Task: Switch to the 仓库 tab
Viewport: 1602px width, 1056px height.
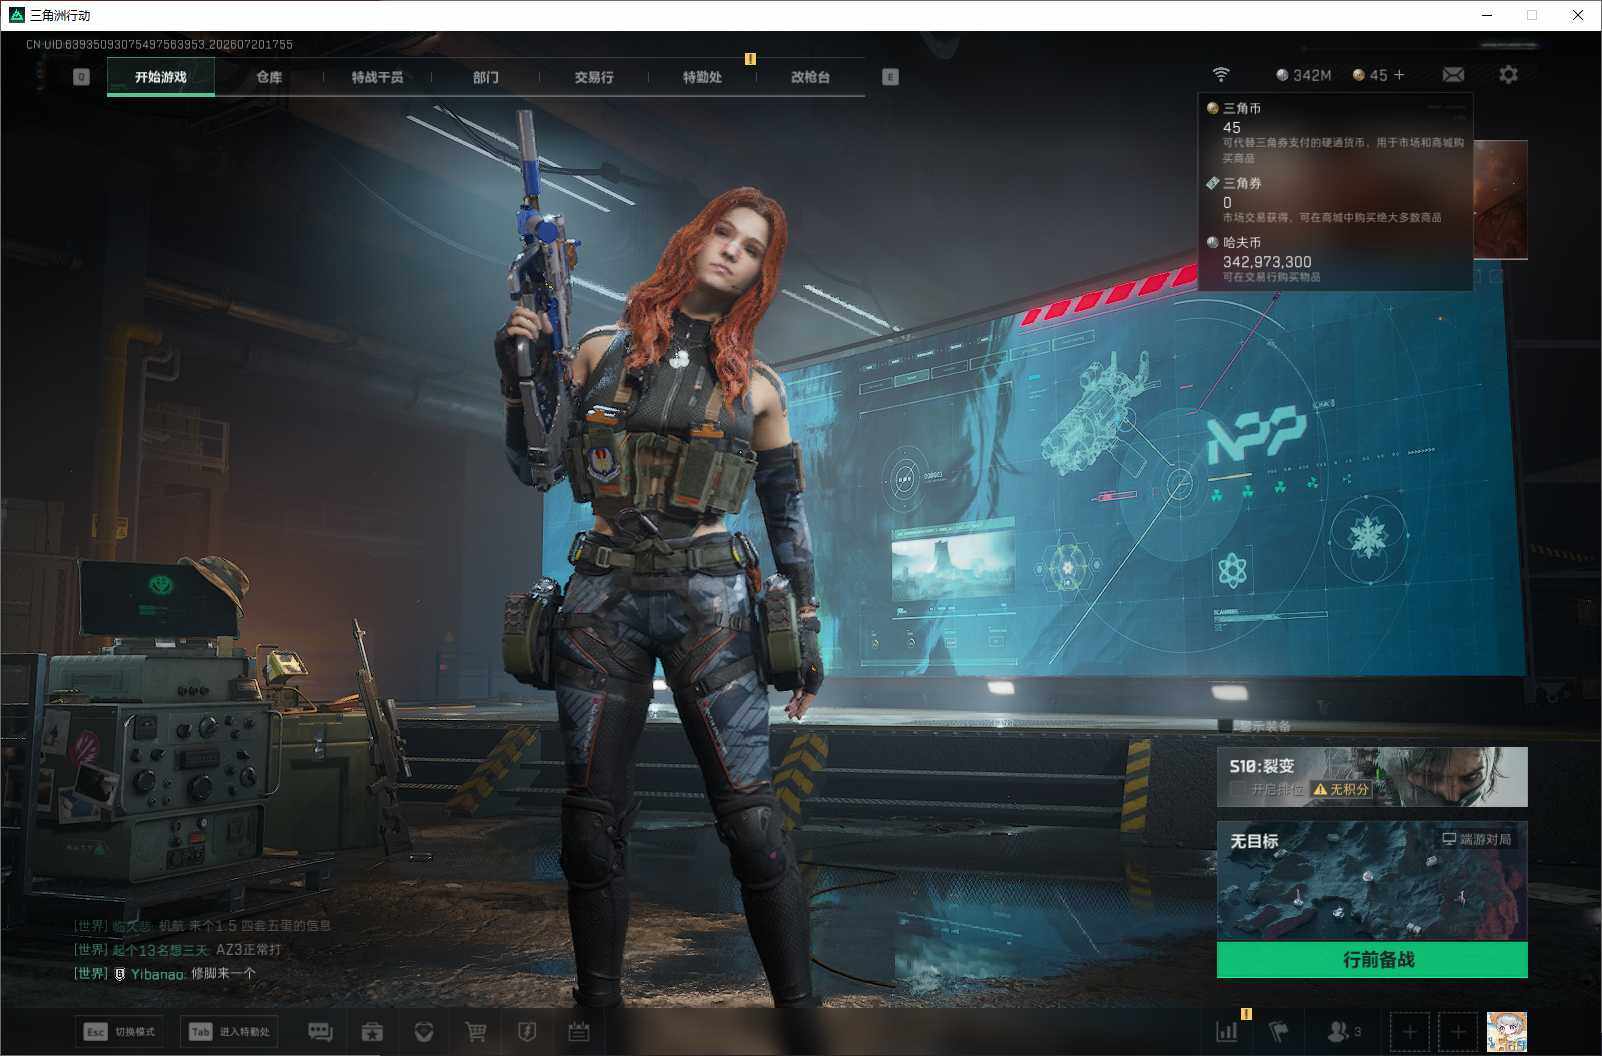Action: pyautogui.click(x=269, y=77)
